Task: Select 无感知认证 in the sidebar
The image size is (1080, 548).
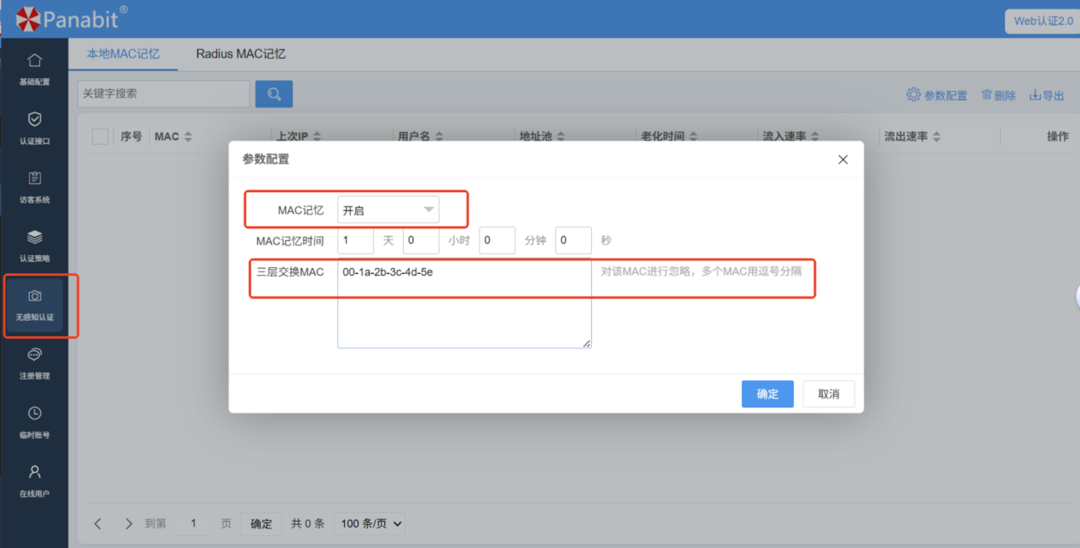Action: click(x=34, y=304)
